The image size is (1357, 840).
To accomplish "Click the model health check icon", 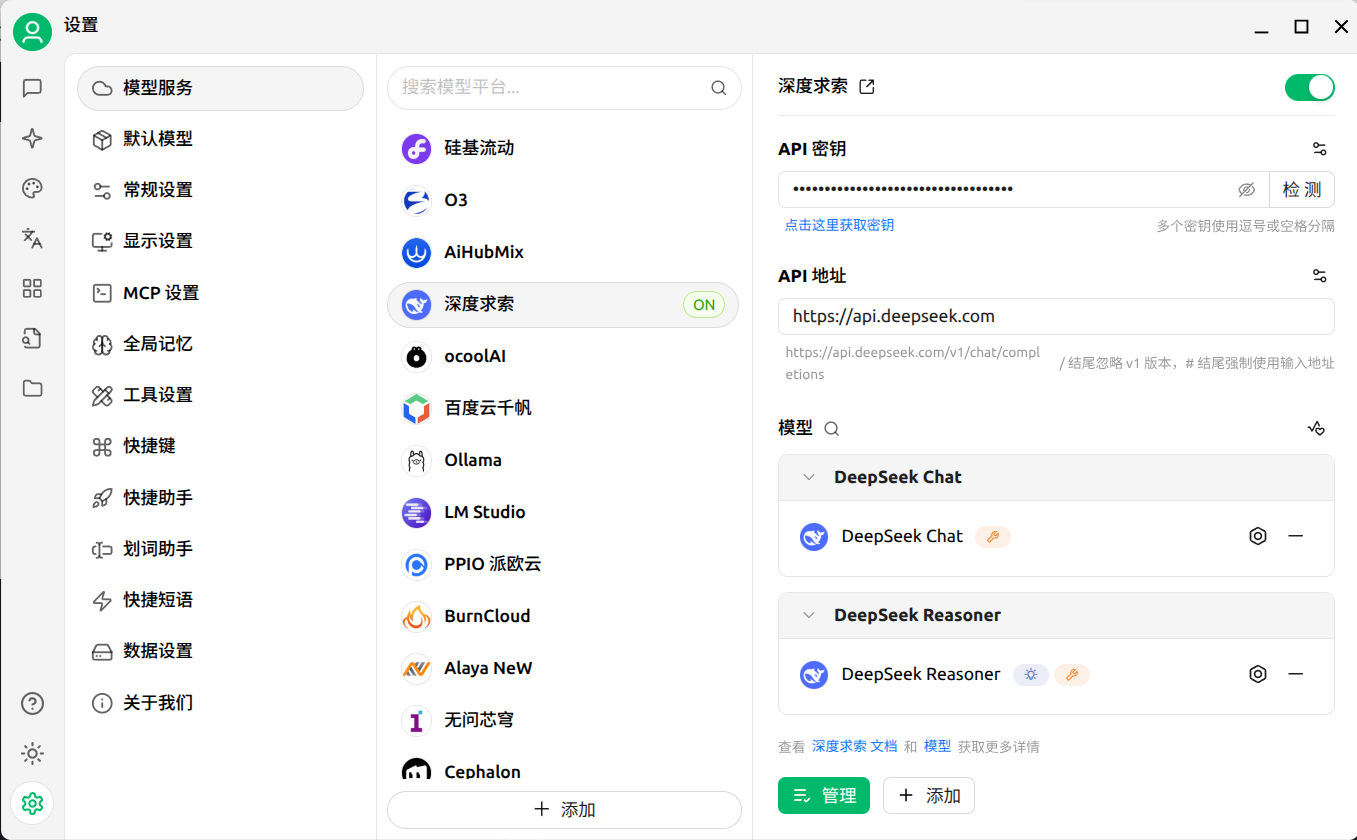I will (x=1316, y=428).
